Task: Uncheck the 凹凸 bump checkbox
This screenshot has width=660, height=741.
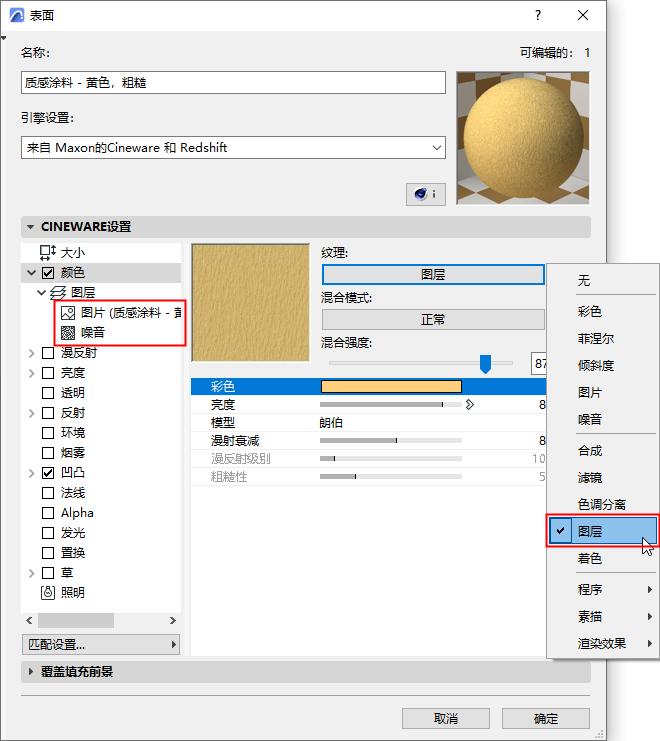Action: point(48,473)
